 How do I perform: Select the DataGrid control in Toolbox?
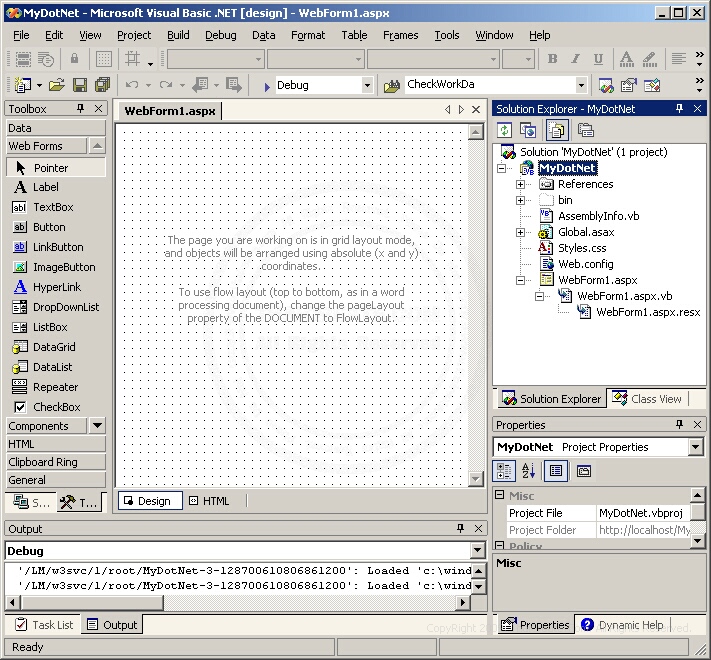click(x=56, y=347)
